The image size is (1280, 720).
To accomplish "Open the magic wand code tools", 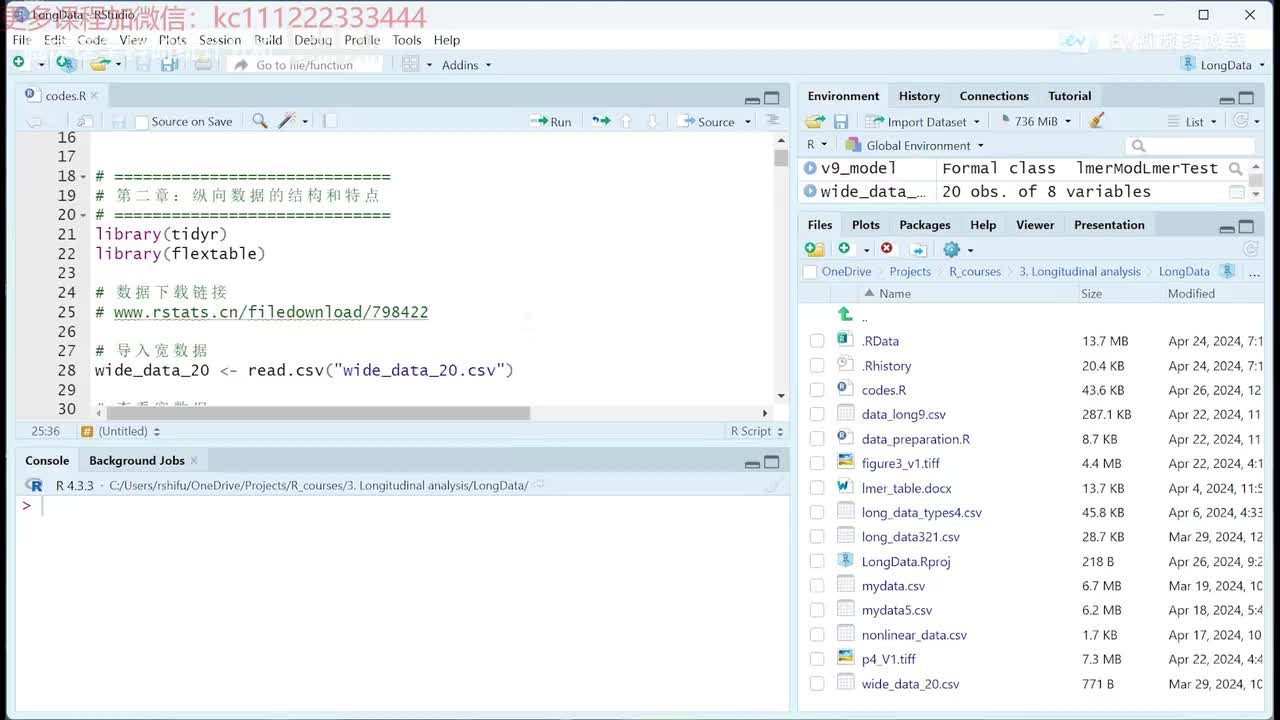I will coord(287,121).
